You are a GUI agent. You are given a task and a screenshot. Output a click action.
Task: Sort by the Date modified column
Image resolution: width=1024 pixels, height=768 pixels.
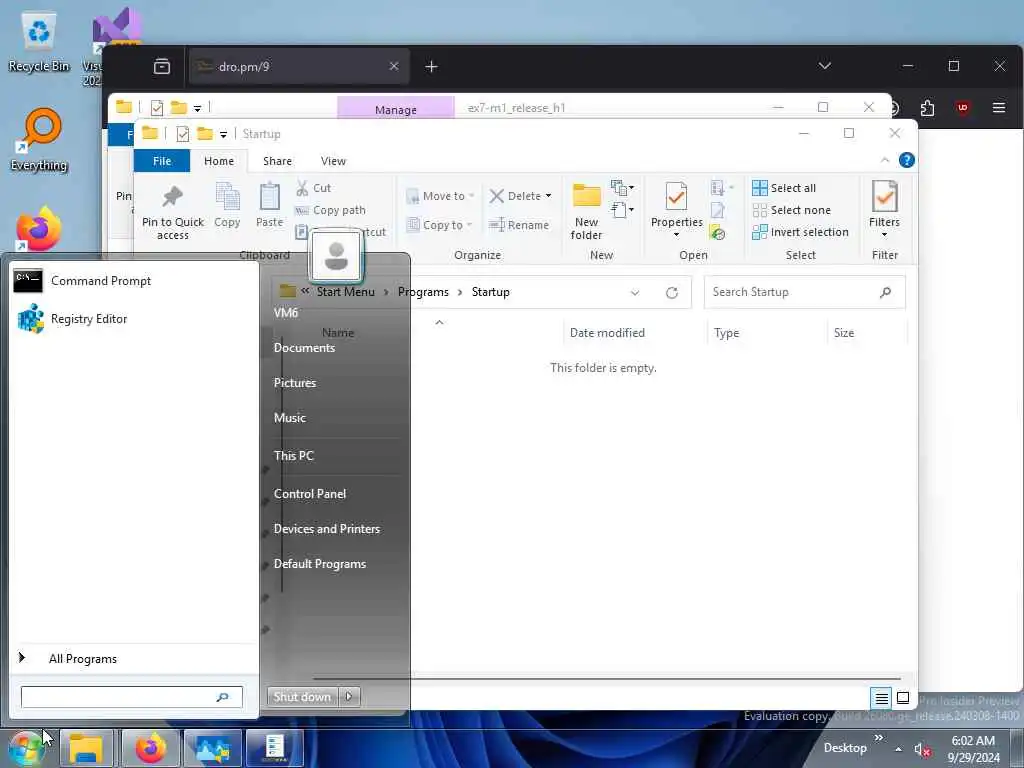[607, 332]
